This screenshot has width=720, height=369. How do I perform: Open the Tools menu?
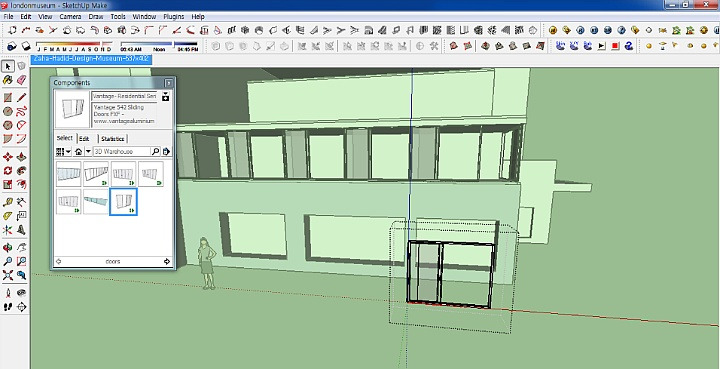(x=118, y=17)
